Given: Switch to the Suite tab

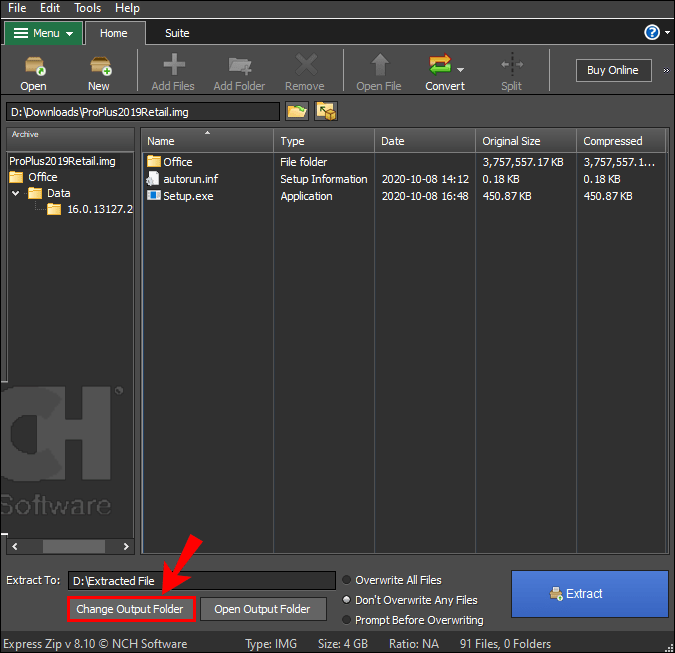Looking at the screenshot, I should (177, 33).
